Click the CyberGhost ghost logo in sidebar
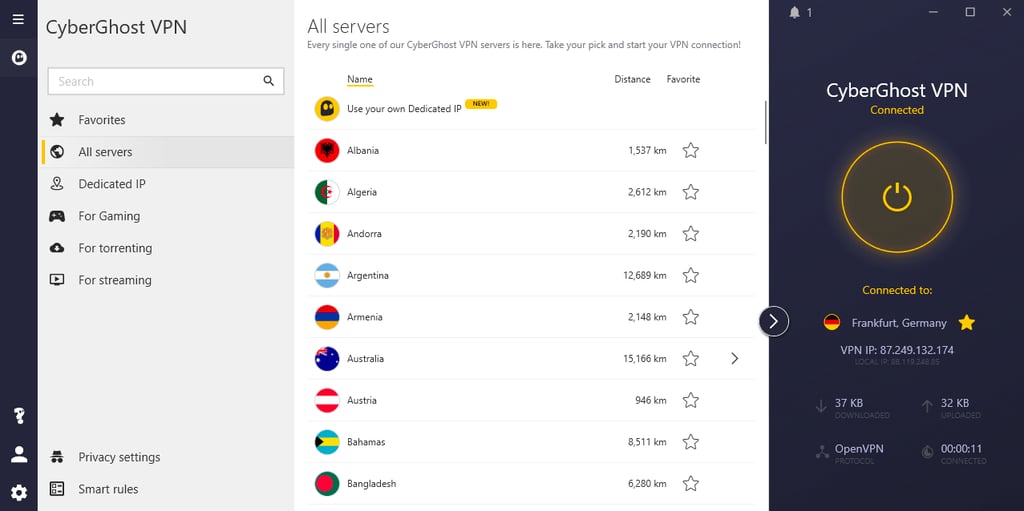Viewport: 1024px width, 511px height. click(19, 58)
